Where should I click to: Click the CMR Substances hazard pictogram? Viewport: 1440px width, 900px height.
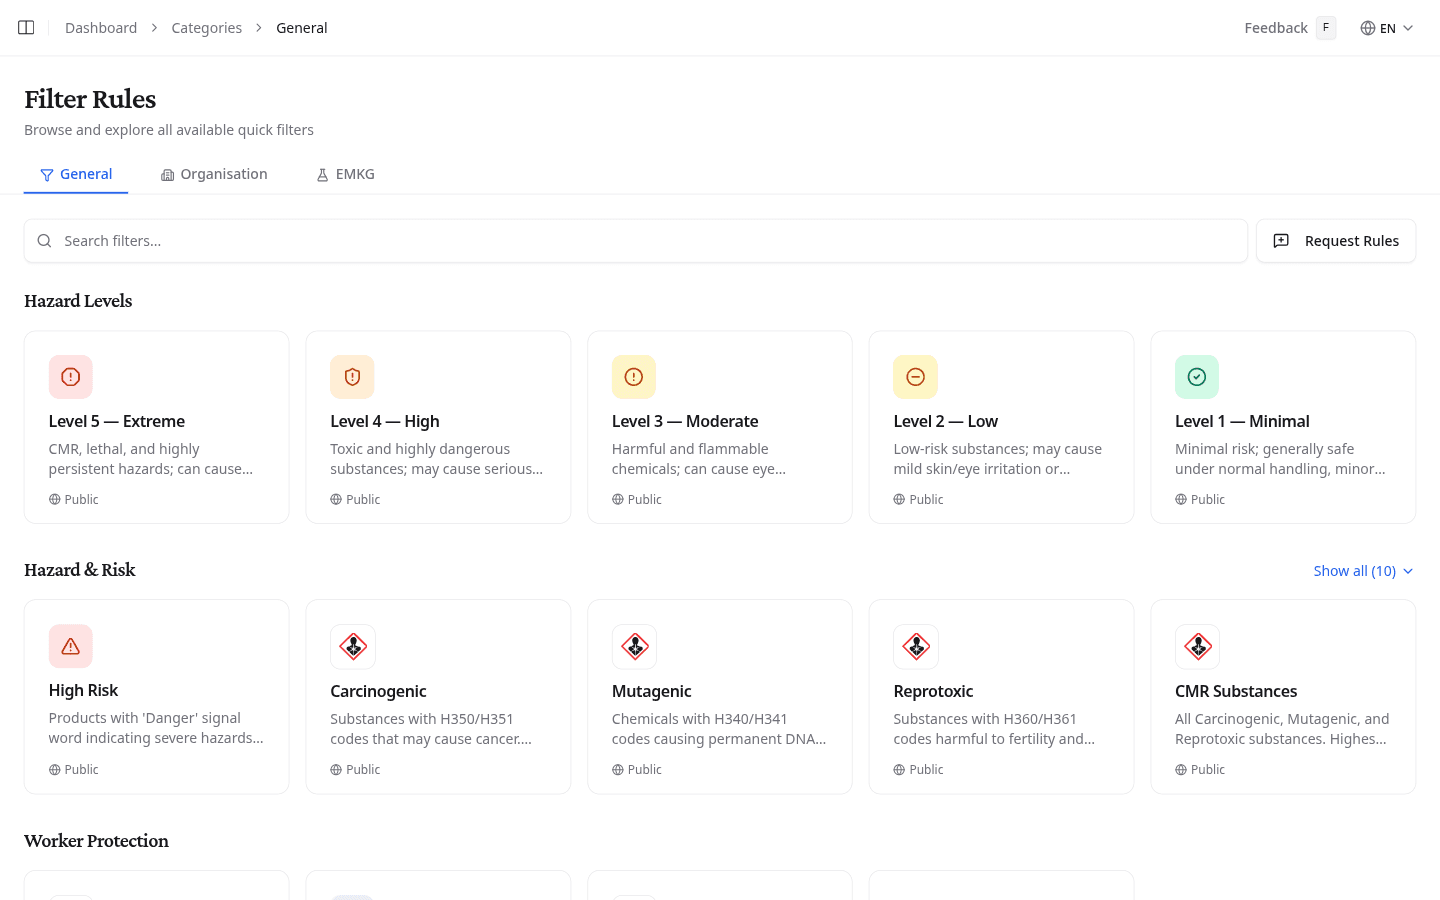pos(1198,647)
